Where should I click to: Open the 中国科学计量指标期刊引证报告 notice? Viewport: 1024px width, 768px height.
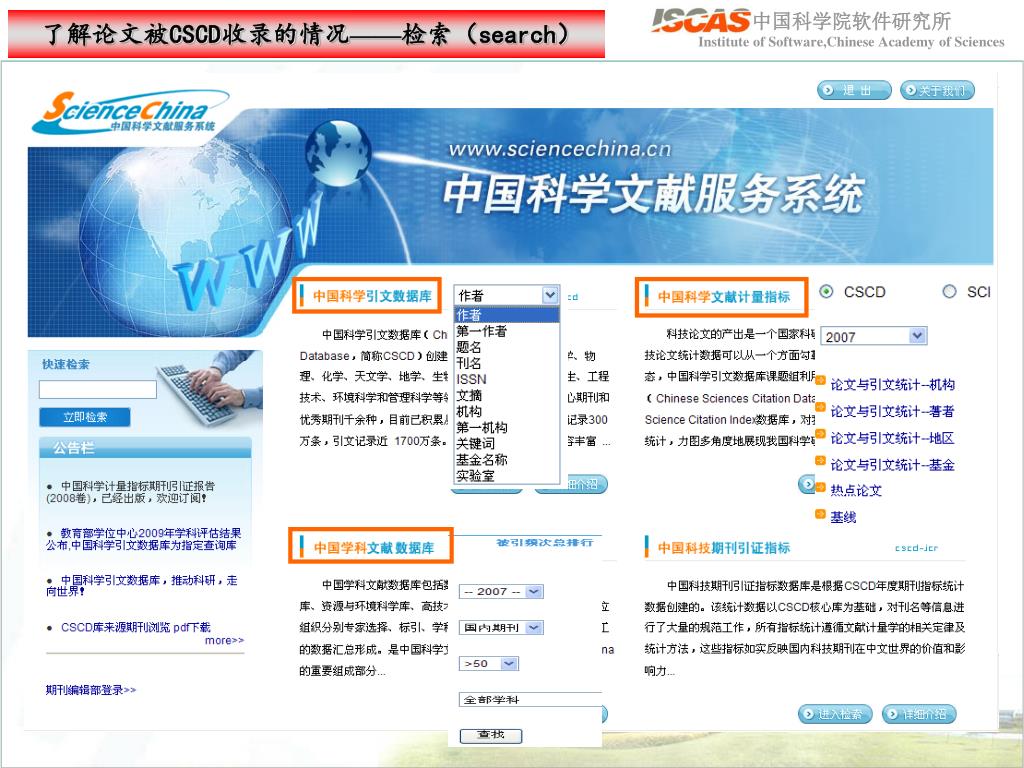coord(131,492)
